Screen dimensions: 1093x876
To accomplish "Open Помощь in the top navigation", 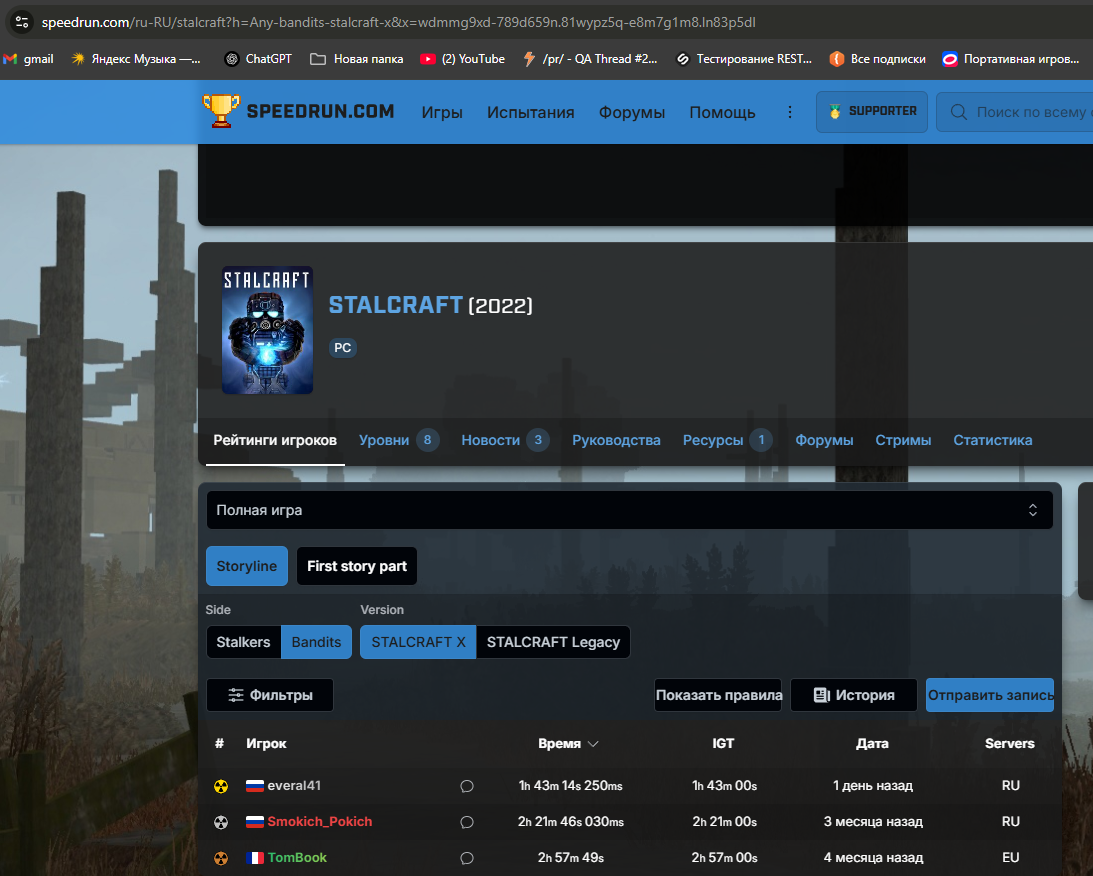I will [722, 112].
